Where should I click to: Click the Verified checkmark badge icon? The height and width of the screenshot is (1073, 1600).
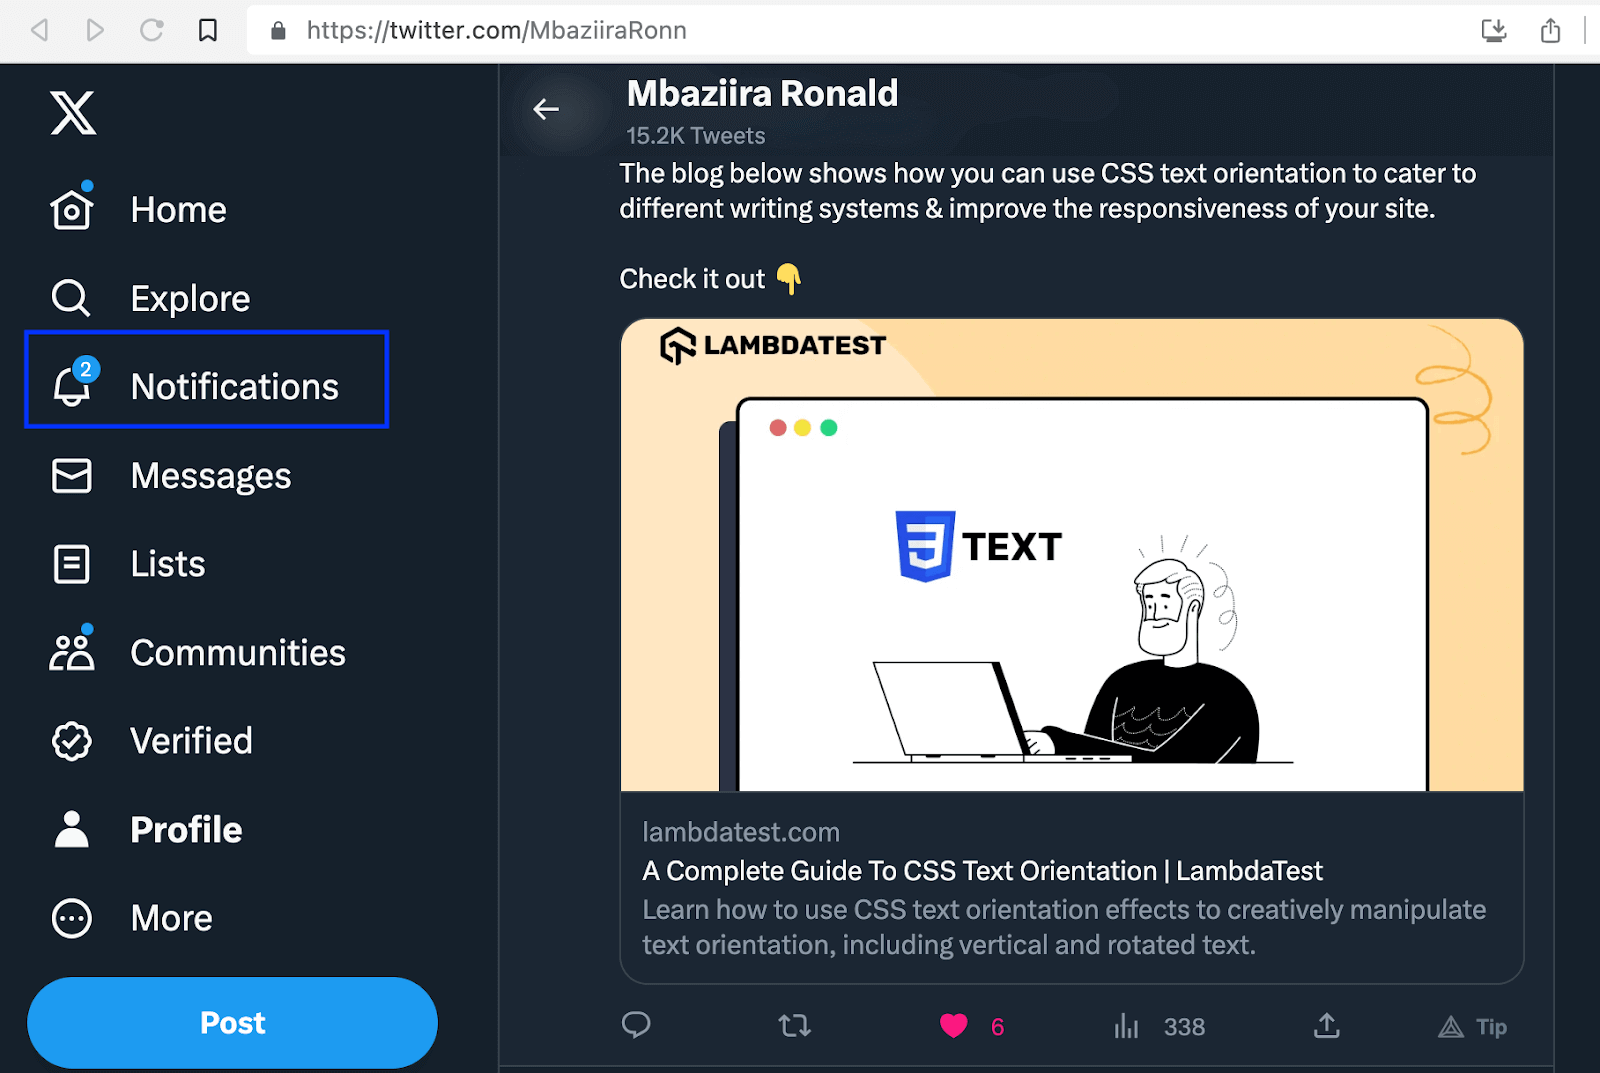coord(71,740)
